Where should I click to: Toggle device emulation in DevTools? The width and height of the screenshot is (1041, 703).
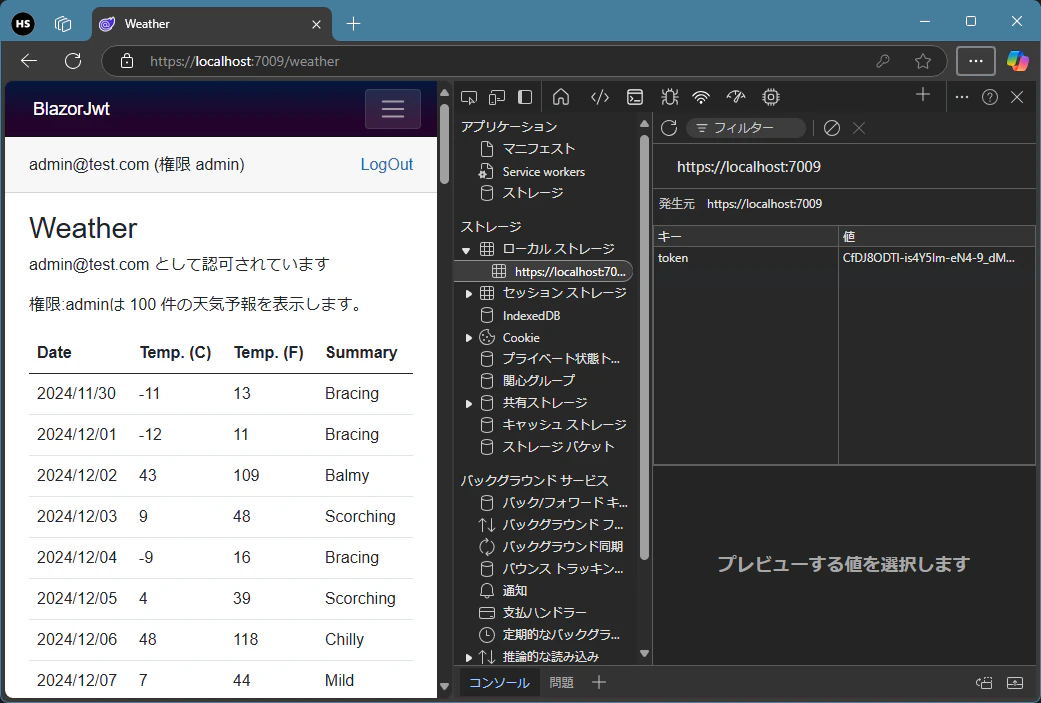coord(497,98)
